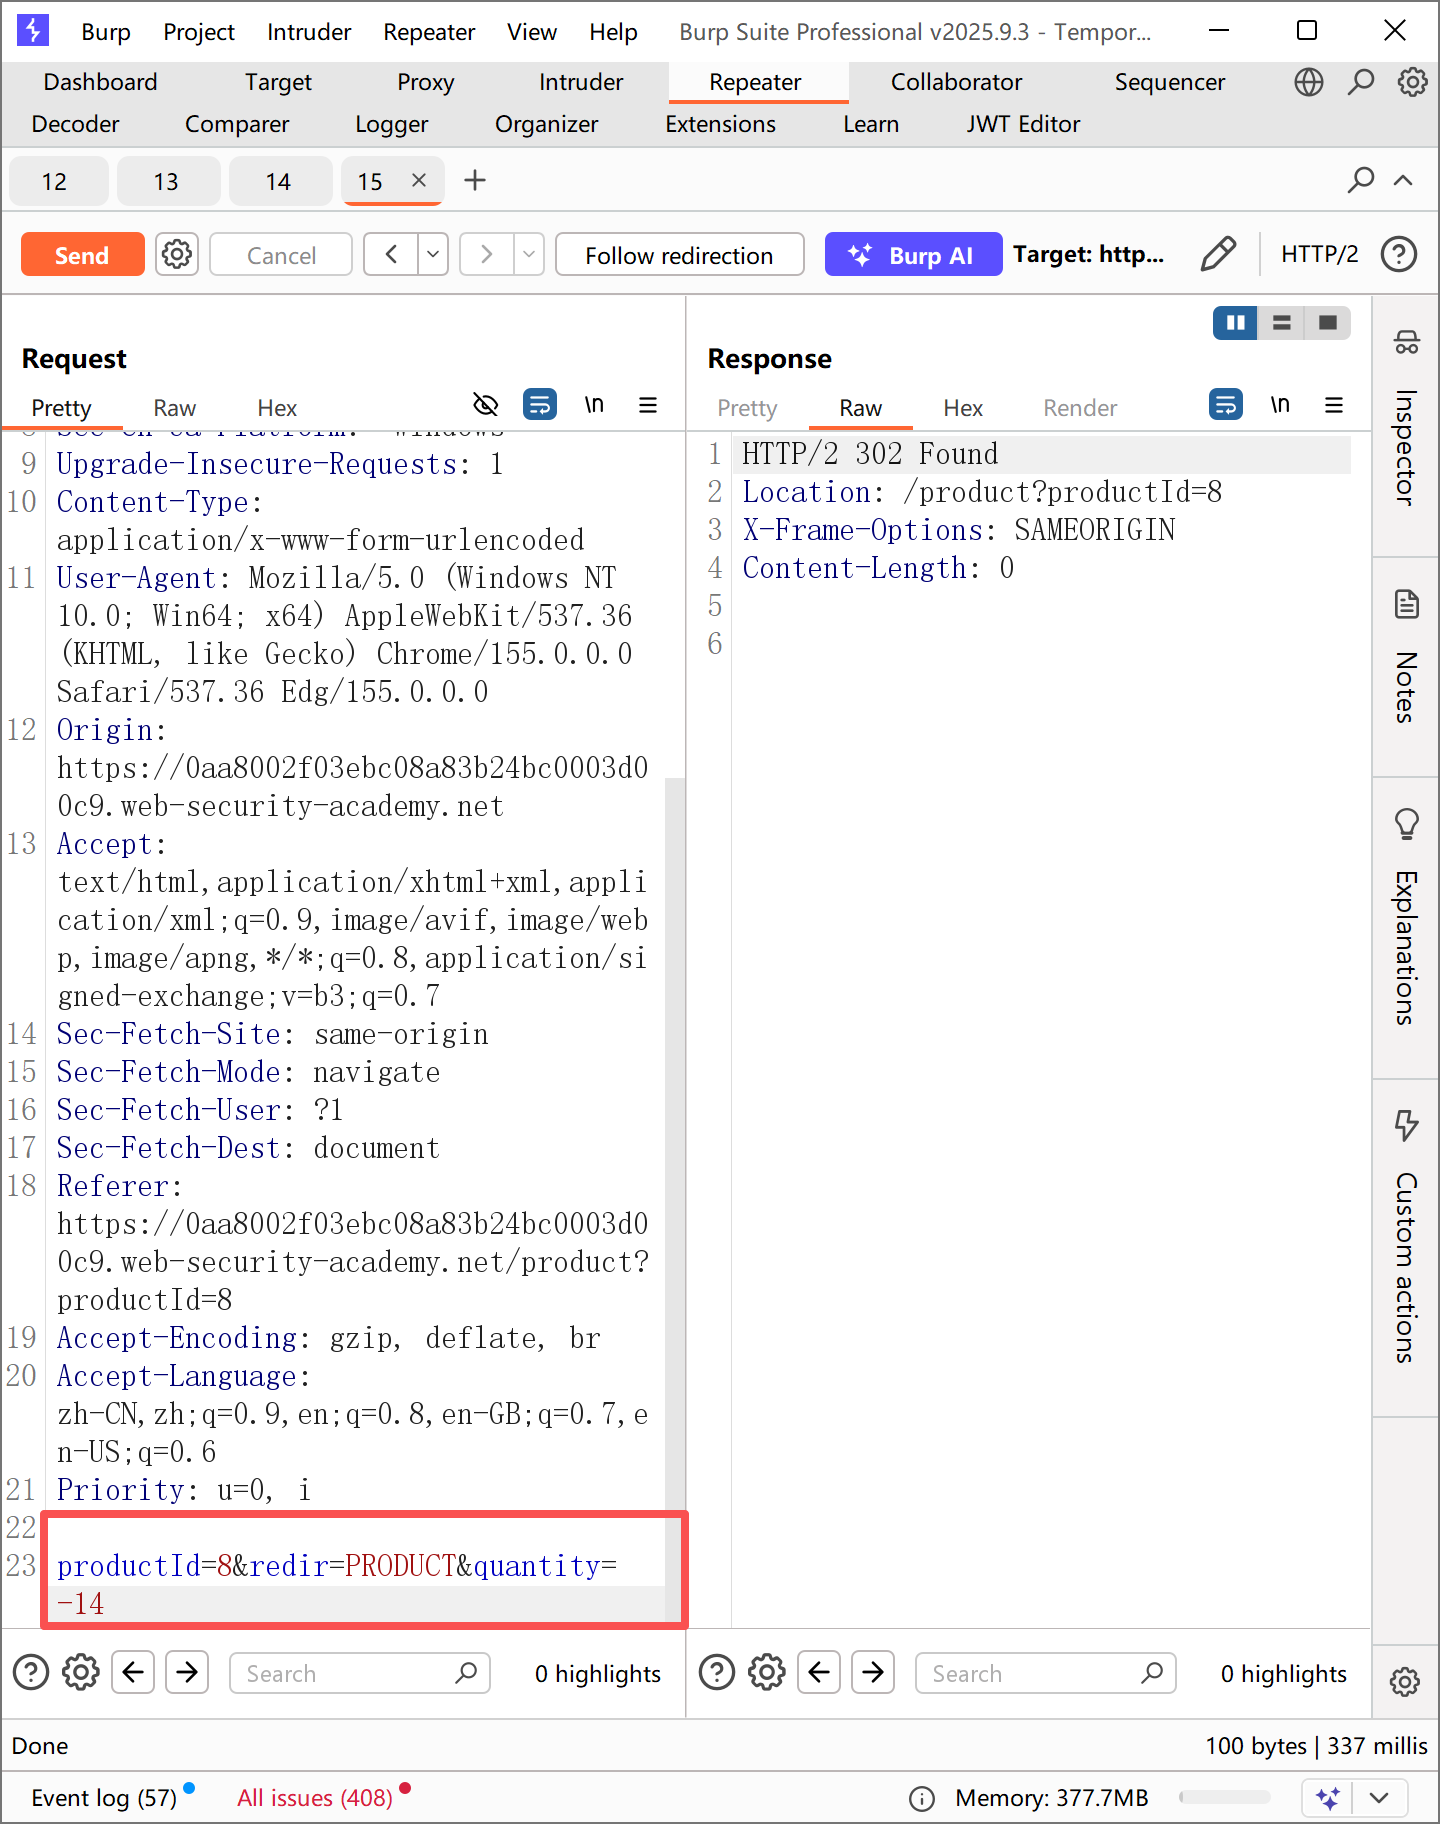Switch to side-by-side layout view
This screenshot has height=1824, width=1440.
coord(1236,323)
